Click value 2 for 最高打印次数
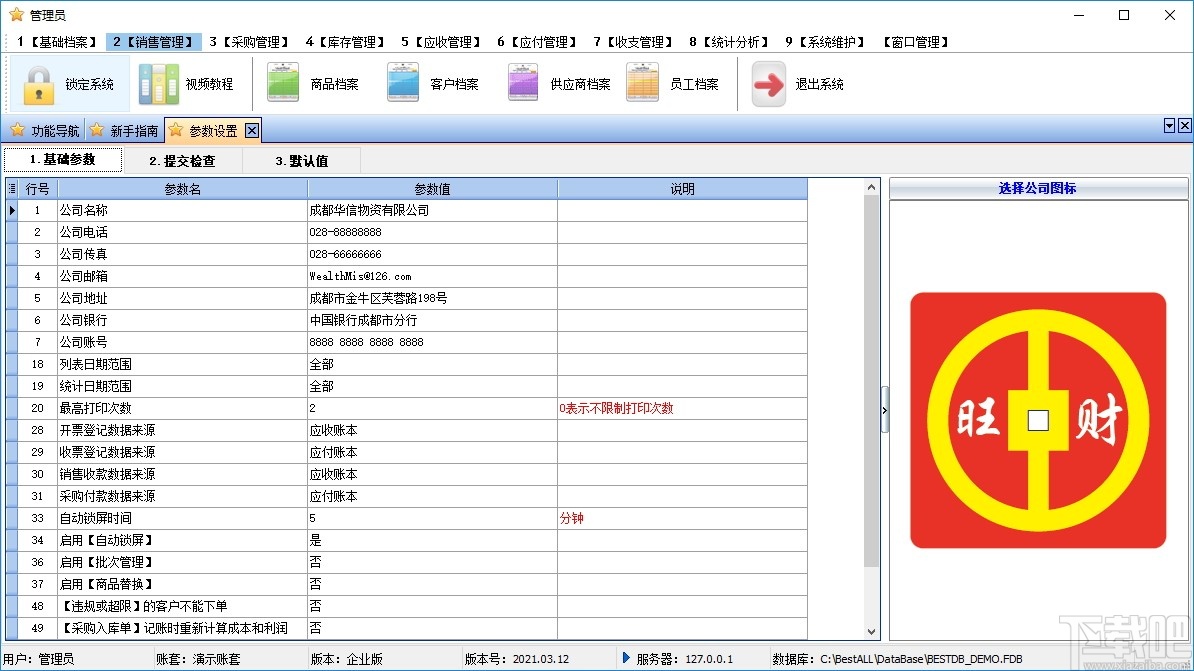1194x671 pixels. click(x=433, y=409)
